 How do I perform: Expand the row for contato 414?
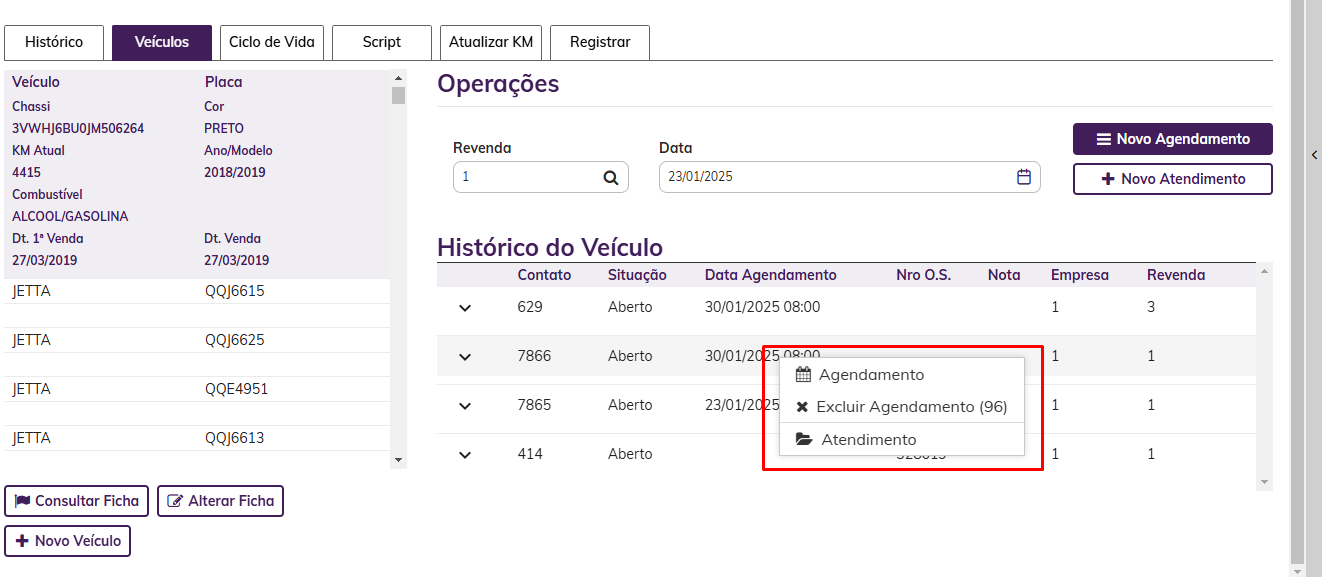[x=465, y=455]
